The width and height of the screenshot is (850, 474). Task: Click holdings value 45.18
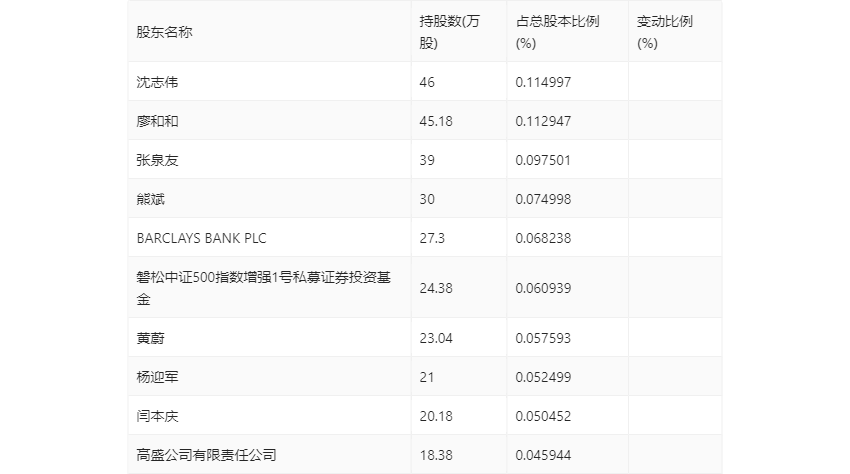coord(436,121)
